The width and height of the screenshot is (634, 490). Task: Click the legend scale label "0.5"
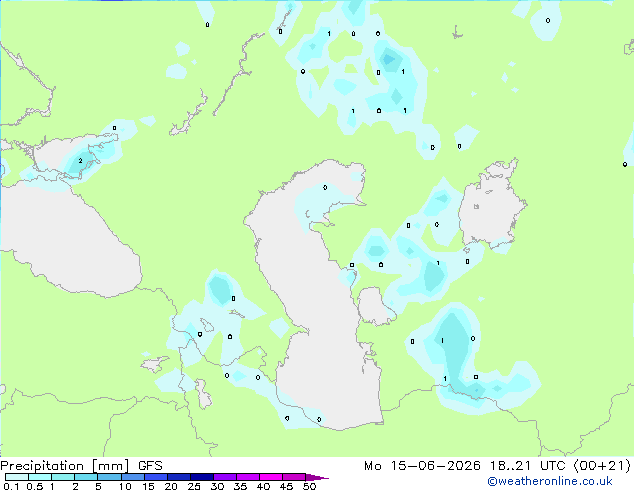(x=34, y=486)
